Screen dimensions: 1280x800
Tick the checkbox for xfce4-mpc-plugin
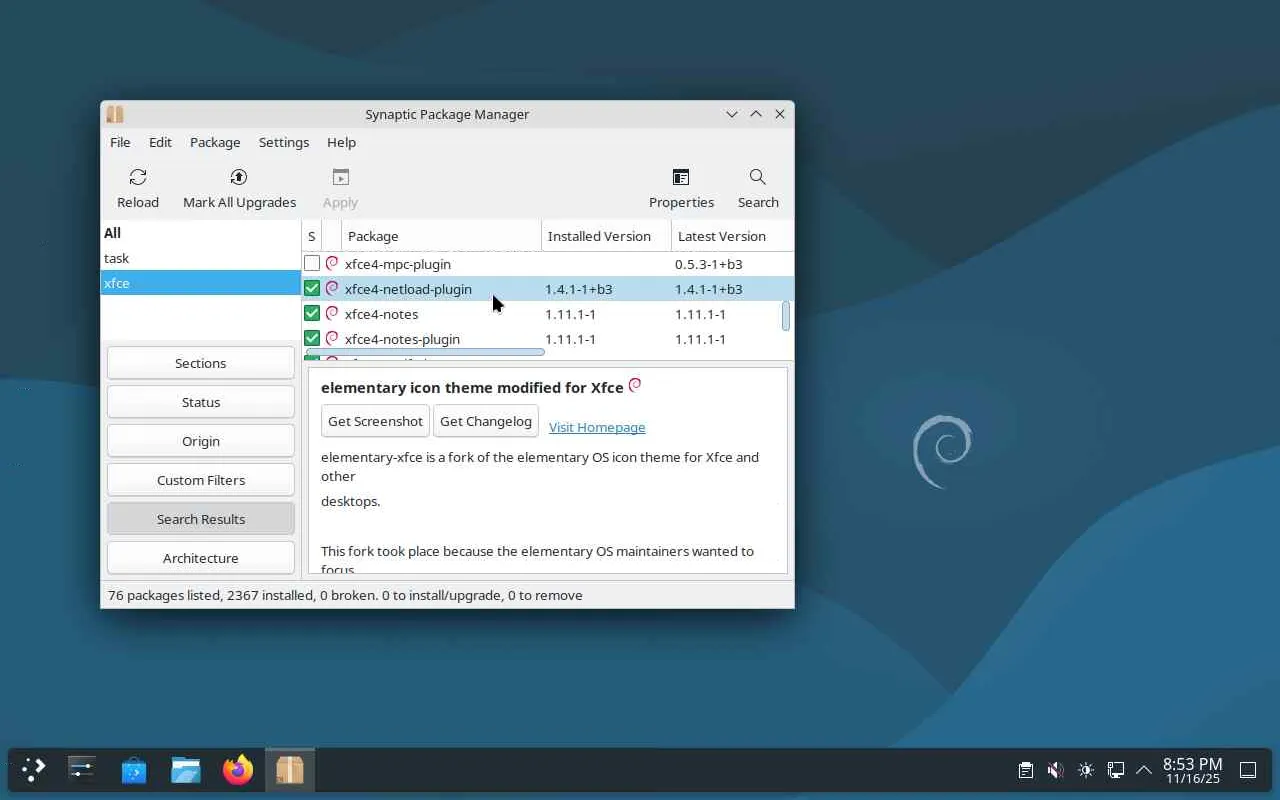(312, 264)
